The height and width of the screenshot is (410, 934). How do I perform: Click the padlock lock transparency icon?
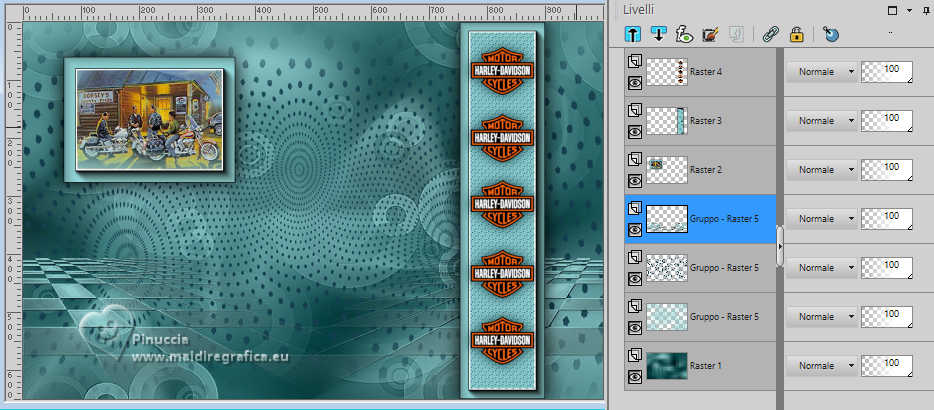[796, 35]
